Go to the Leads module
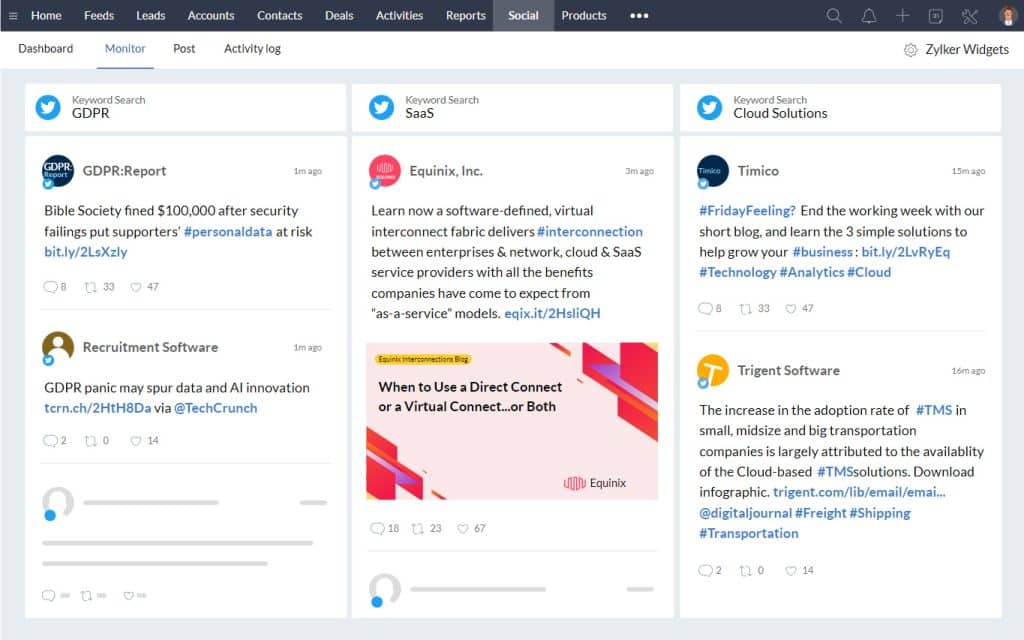Viewport: 1024px width, 640px height. [x=150, y=15]
